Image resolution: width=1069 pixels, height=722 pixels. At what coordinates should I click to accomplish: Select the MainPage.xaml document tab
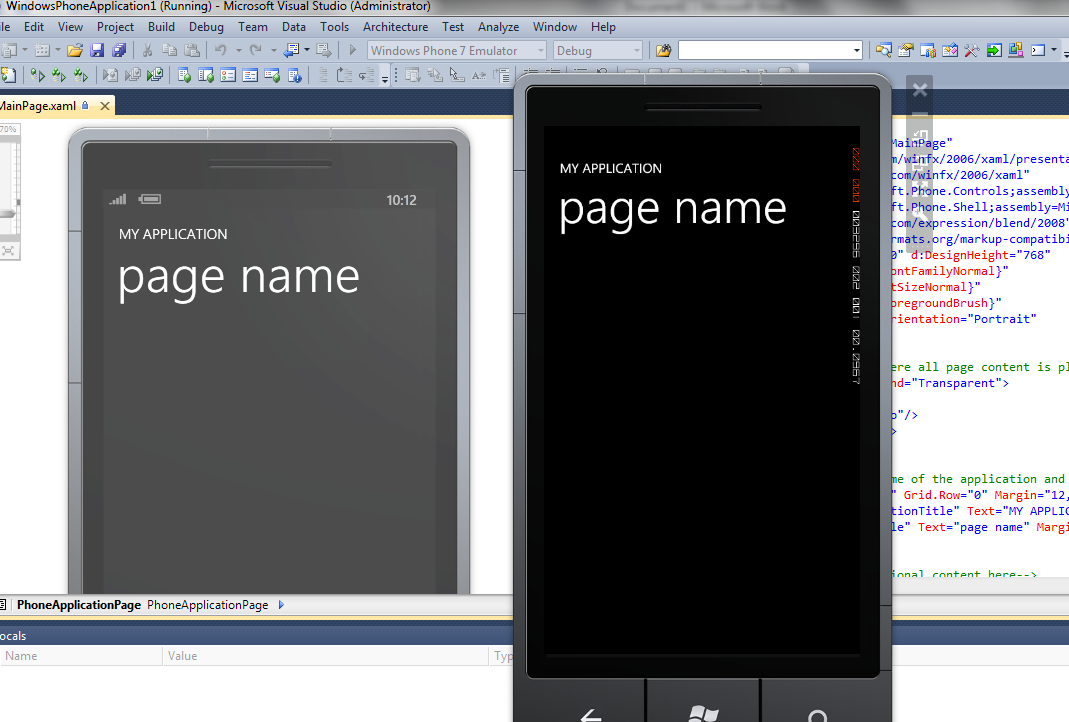[38, 106]
